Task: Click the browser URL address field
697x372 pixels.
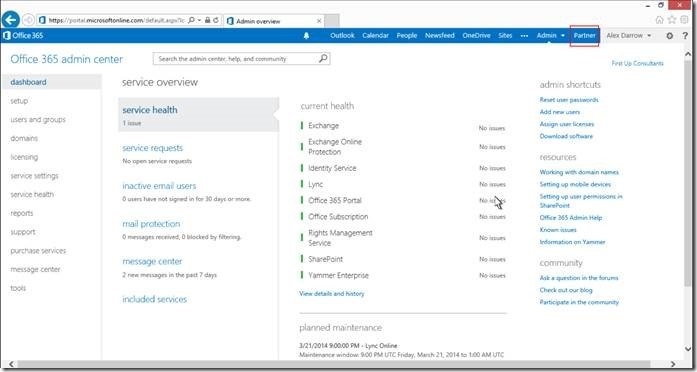Action: tap(117, 20)
